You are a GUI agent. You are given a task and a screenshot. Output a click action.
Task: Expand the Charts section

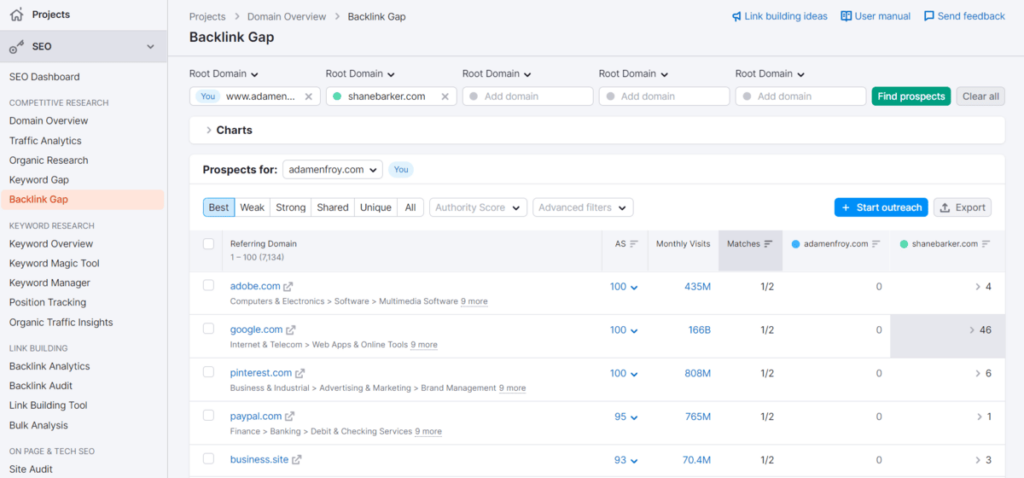(x=229, y=130)
